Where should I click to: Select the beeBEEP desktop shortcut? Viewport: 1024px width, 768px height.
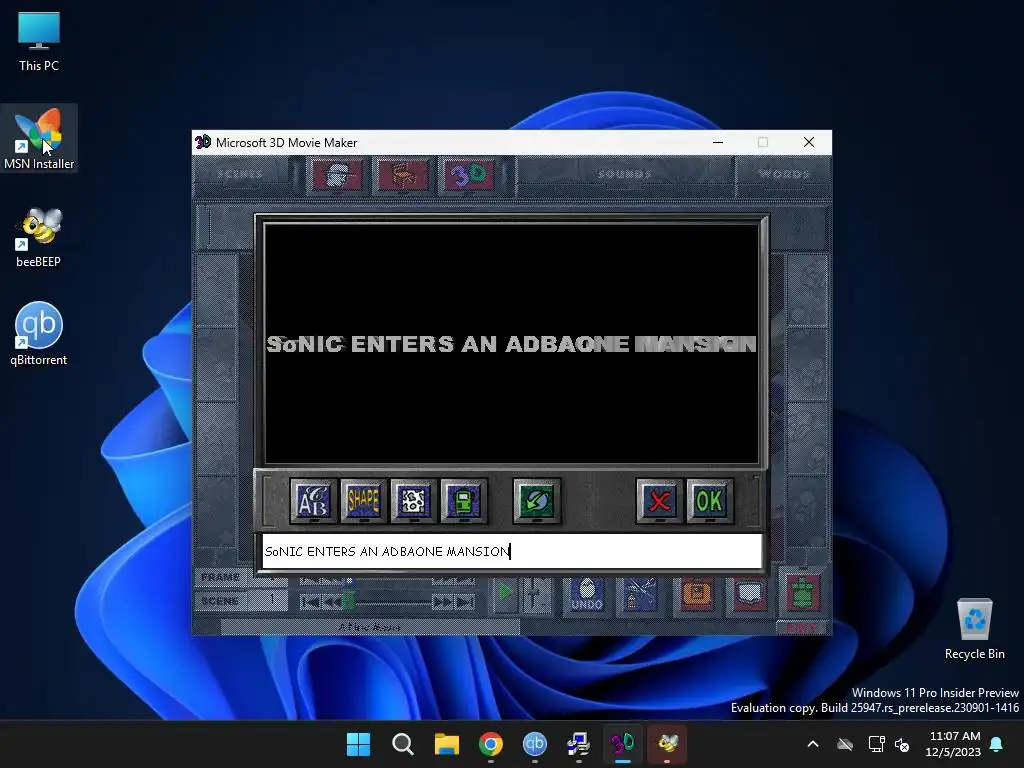pos(39,237)
